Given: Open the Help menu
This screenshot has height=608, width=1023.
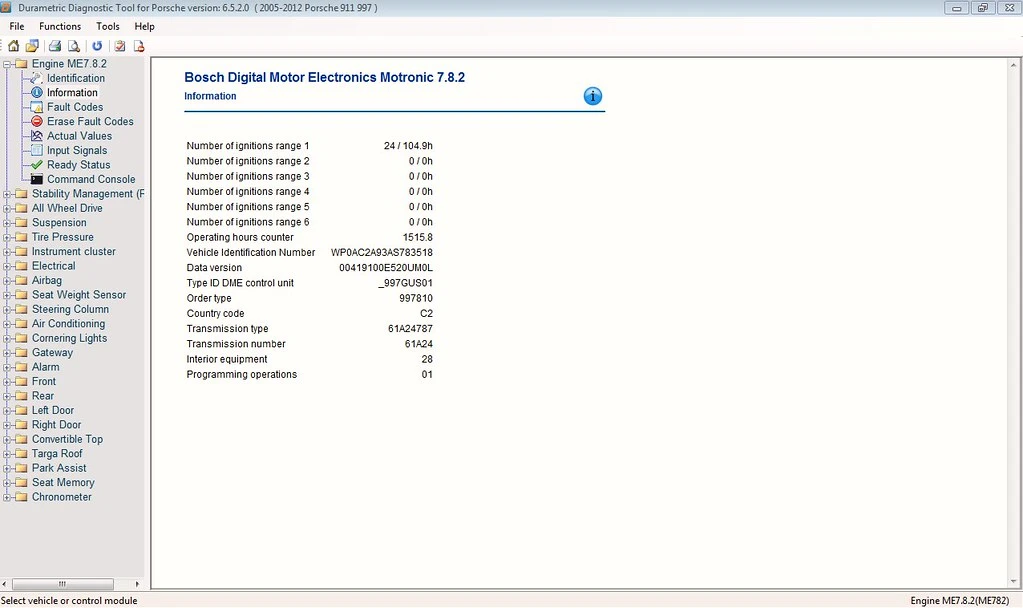Looking at the screenshot, I should point(144,26).
